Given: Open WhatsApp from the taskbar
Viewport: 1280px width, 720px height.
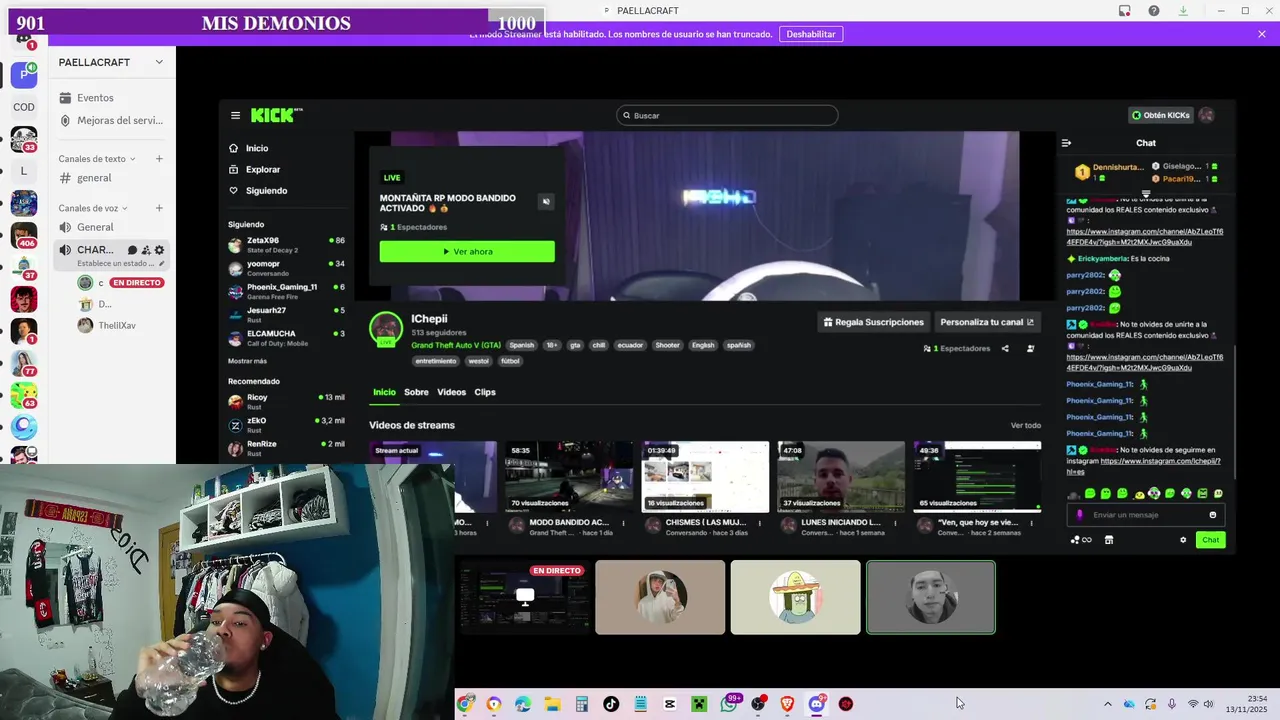Looking at the screenshot, I should coord(729,704).
